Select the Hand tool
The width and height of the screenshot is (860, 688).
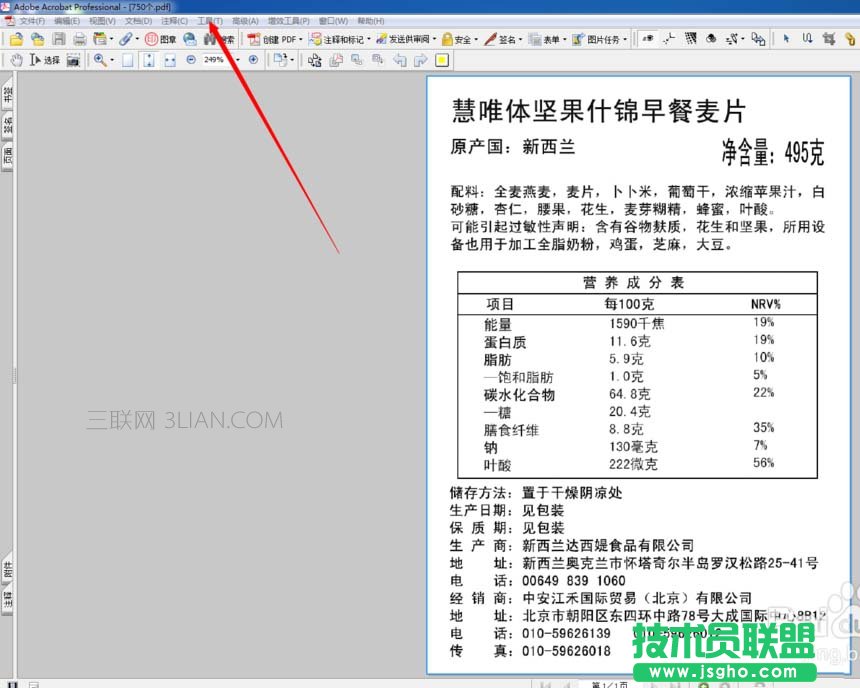point(16,60)
